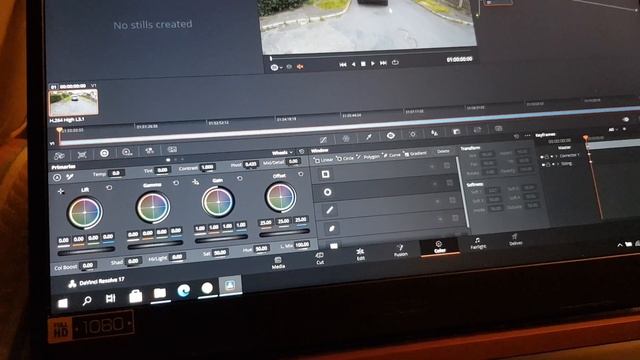This screenshot has height=360, width=640.
Task: Select the clip thumbnail 01
Action: click(x=73, y=102)
